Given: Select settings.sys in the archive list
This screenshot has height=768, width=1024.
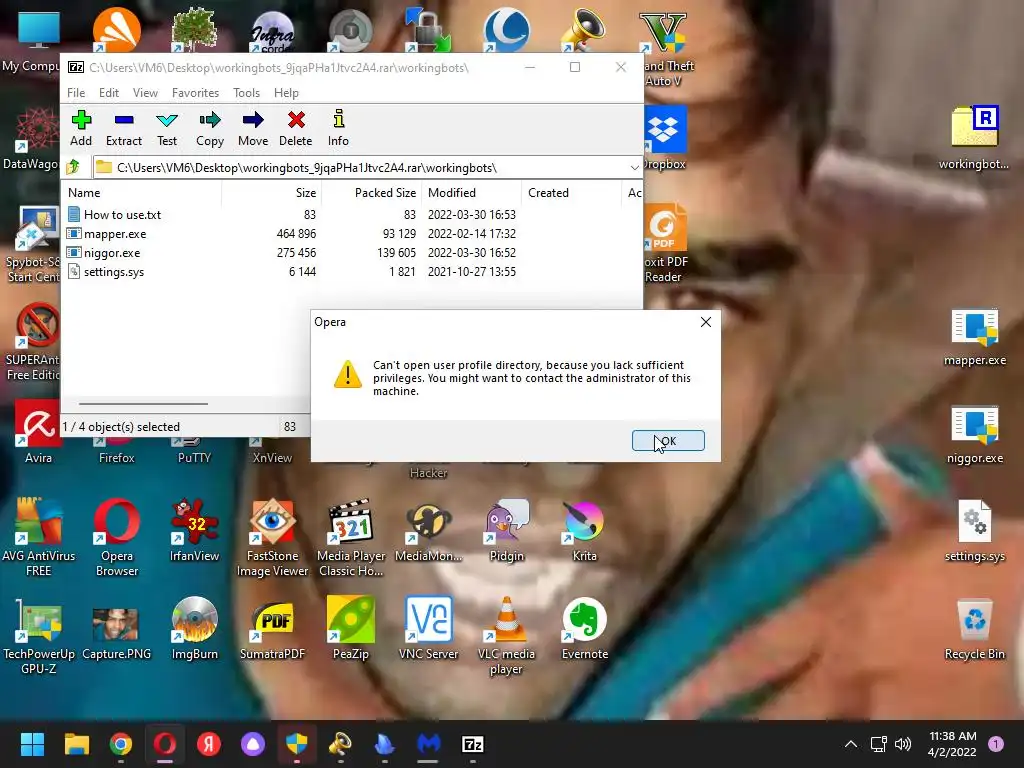Looking at the screenshot, I should point(353,272).
